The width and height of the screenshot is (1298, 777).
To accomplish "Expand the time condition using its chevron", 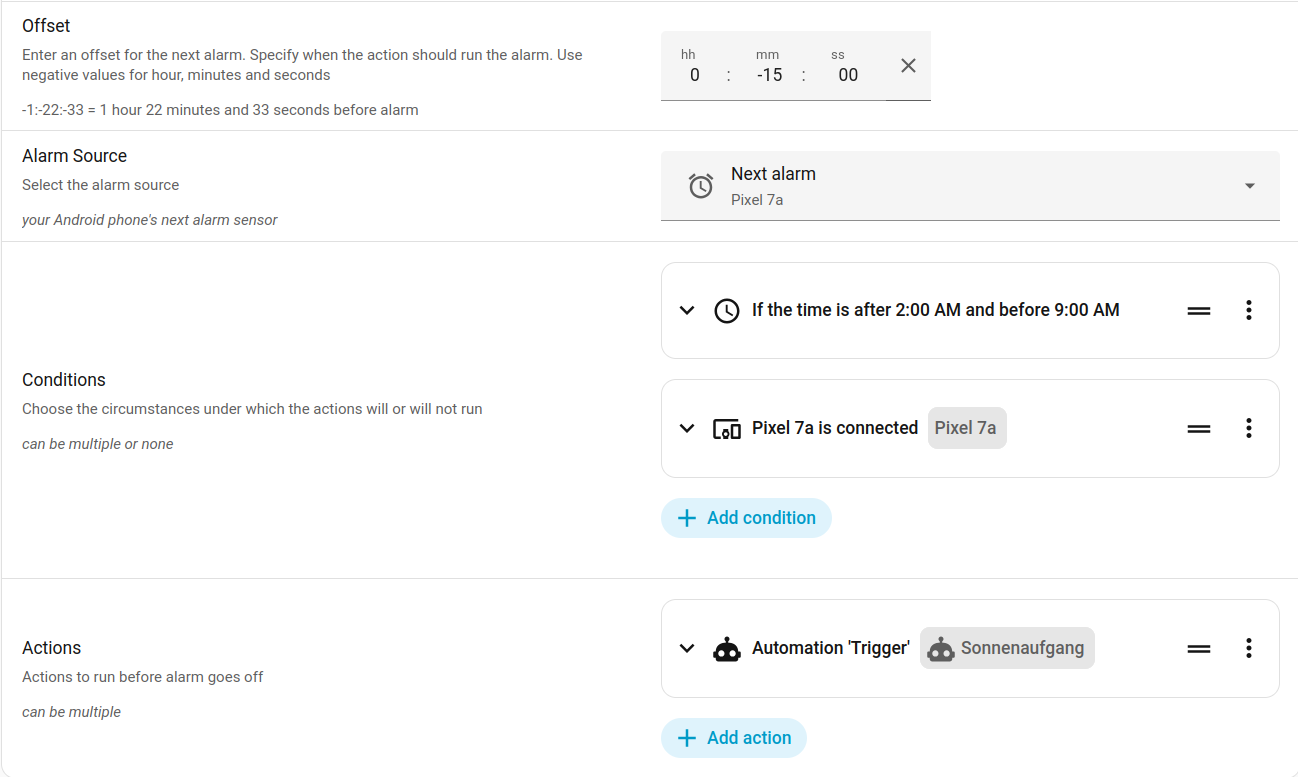I will point(687,311).
